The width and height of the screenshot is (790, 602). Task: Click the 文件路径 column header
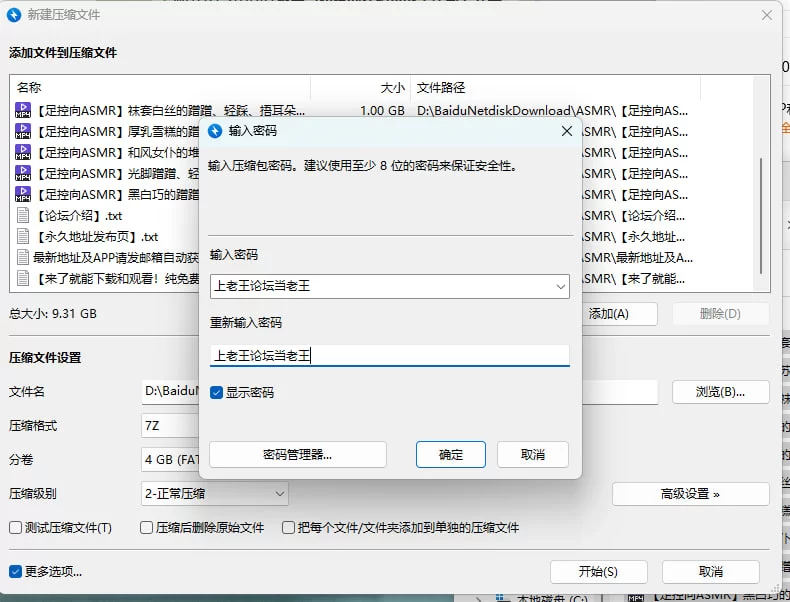point(555,88)
